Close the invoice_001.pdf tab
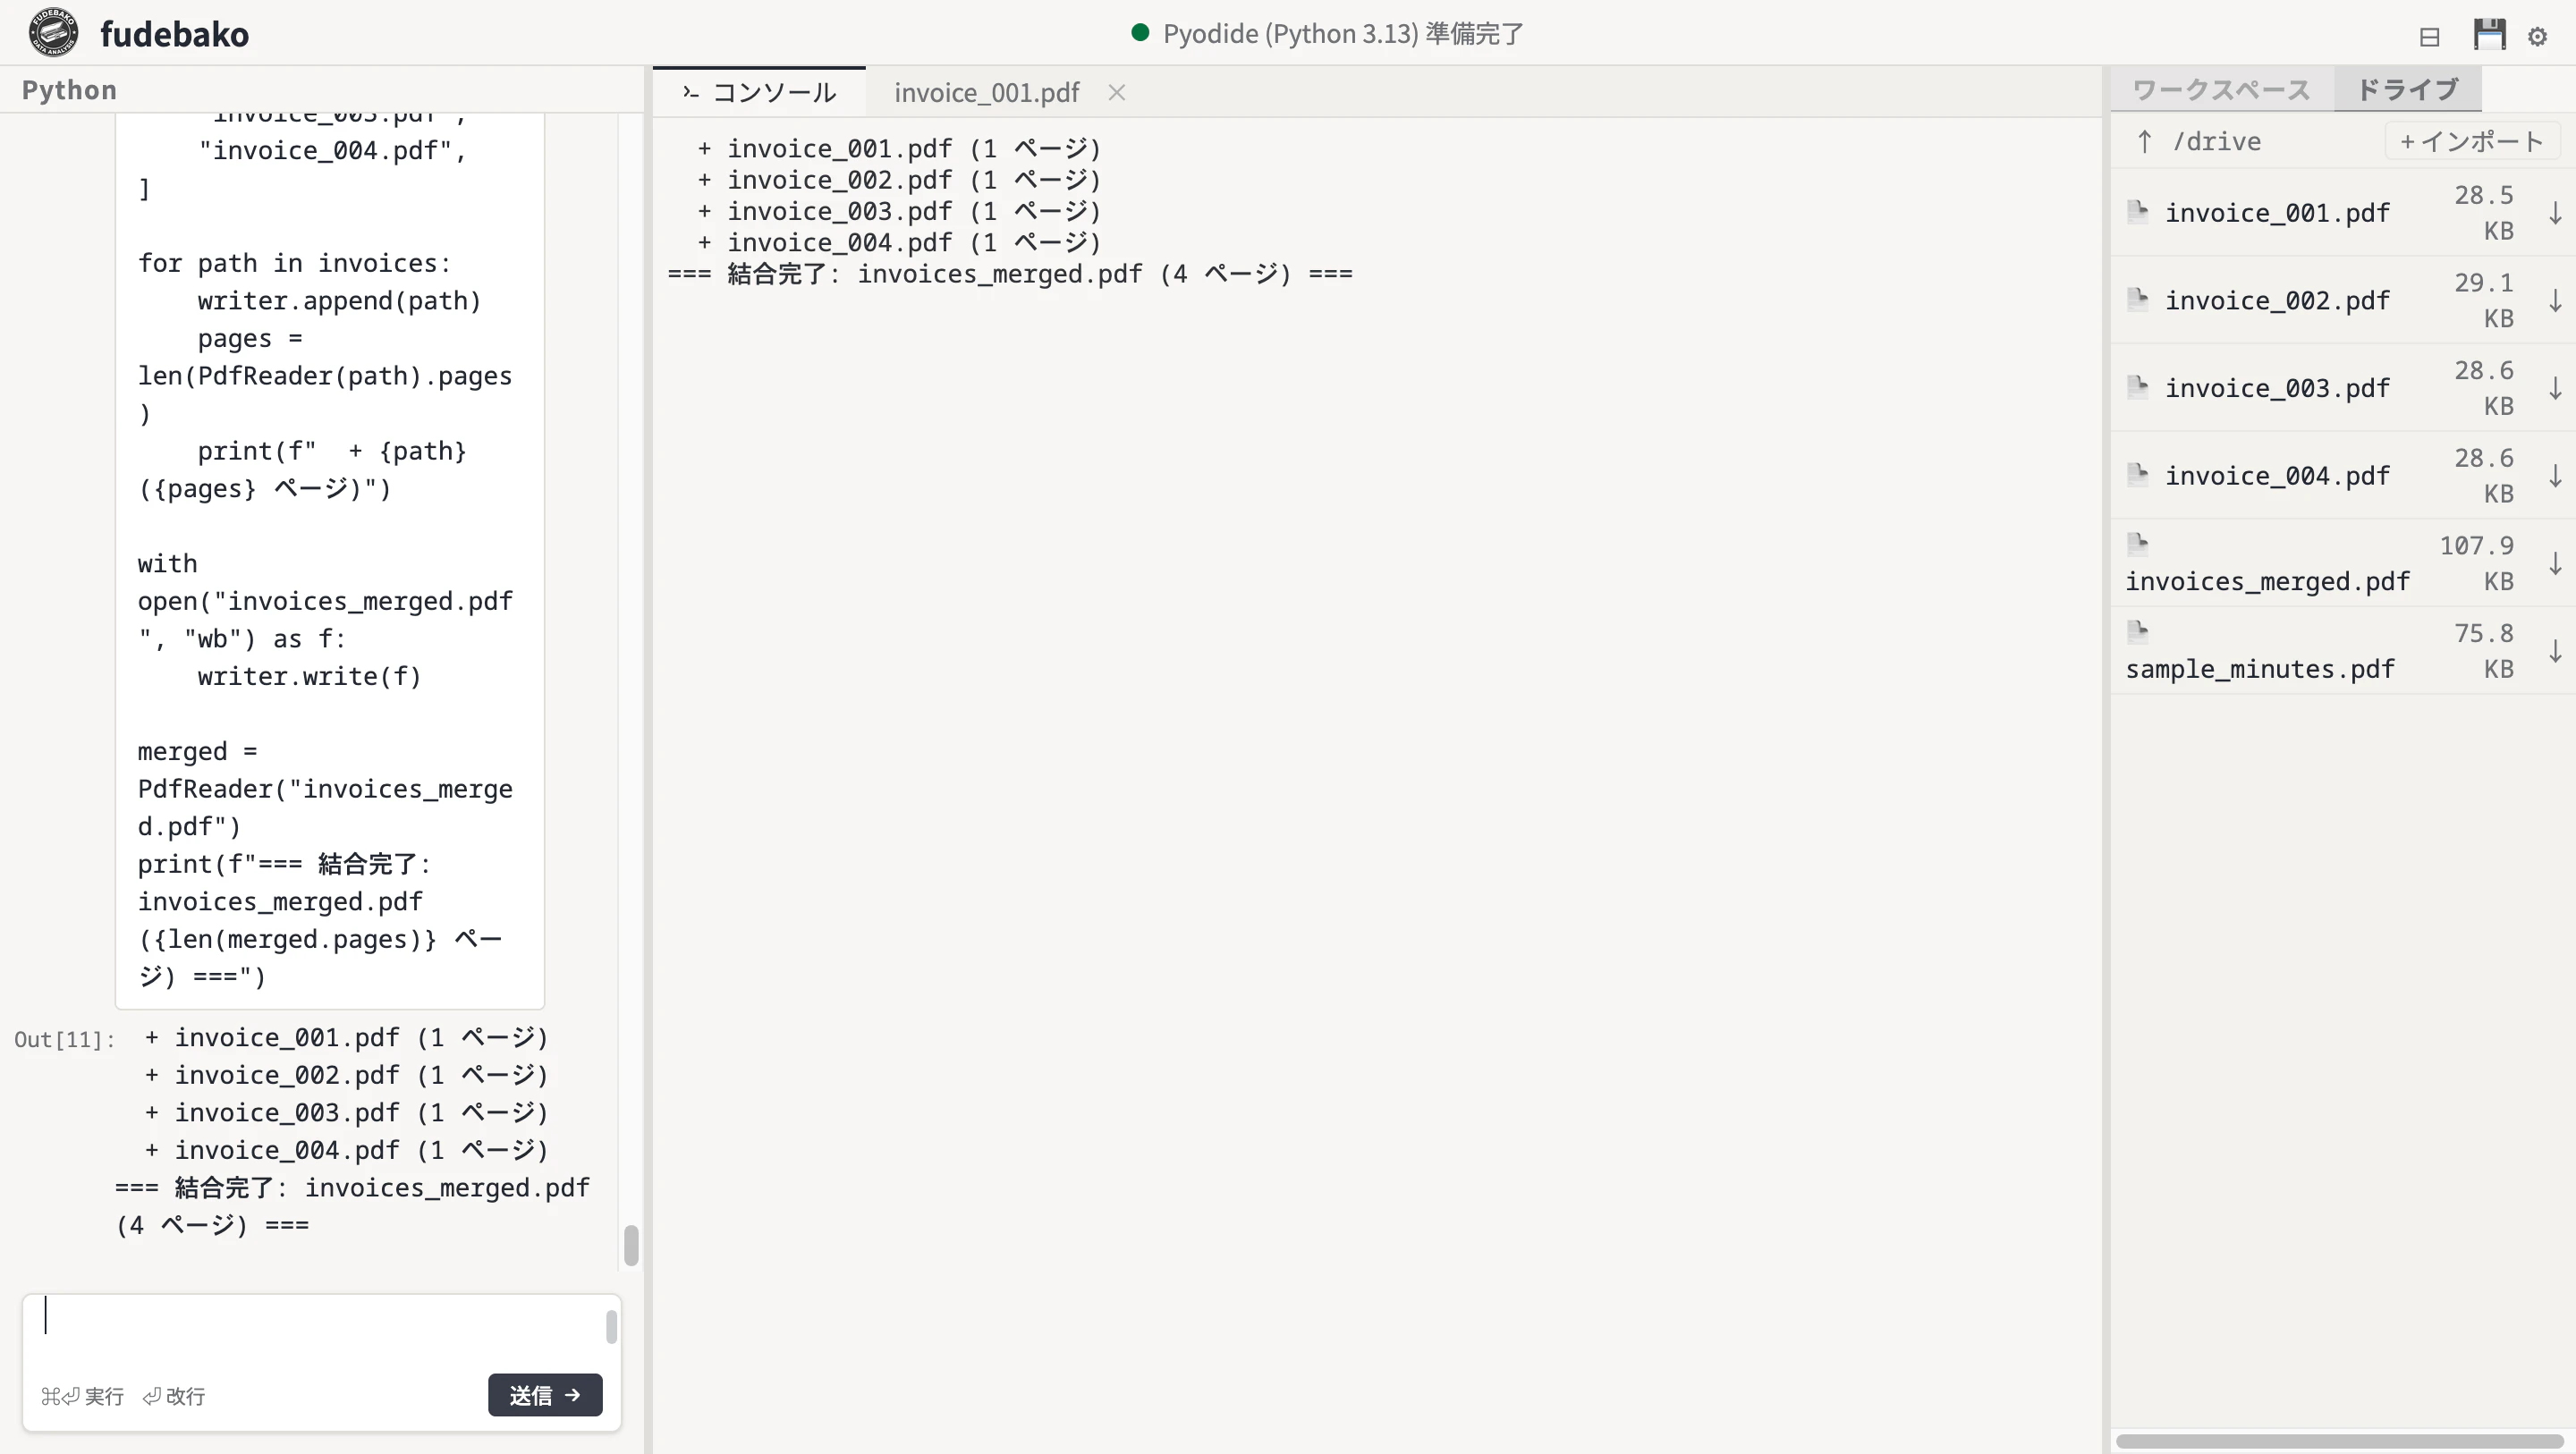The image size is (2576, 1454). [x=1117, y=93]
